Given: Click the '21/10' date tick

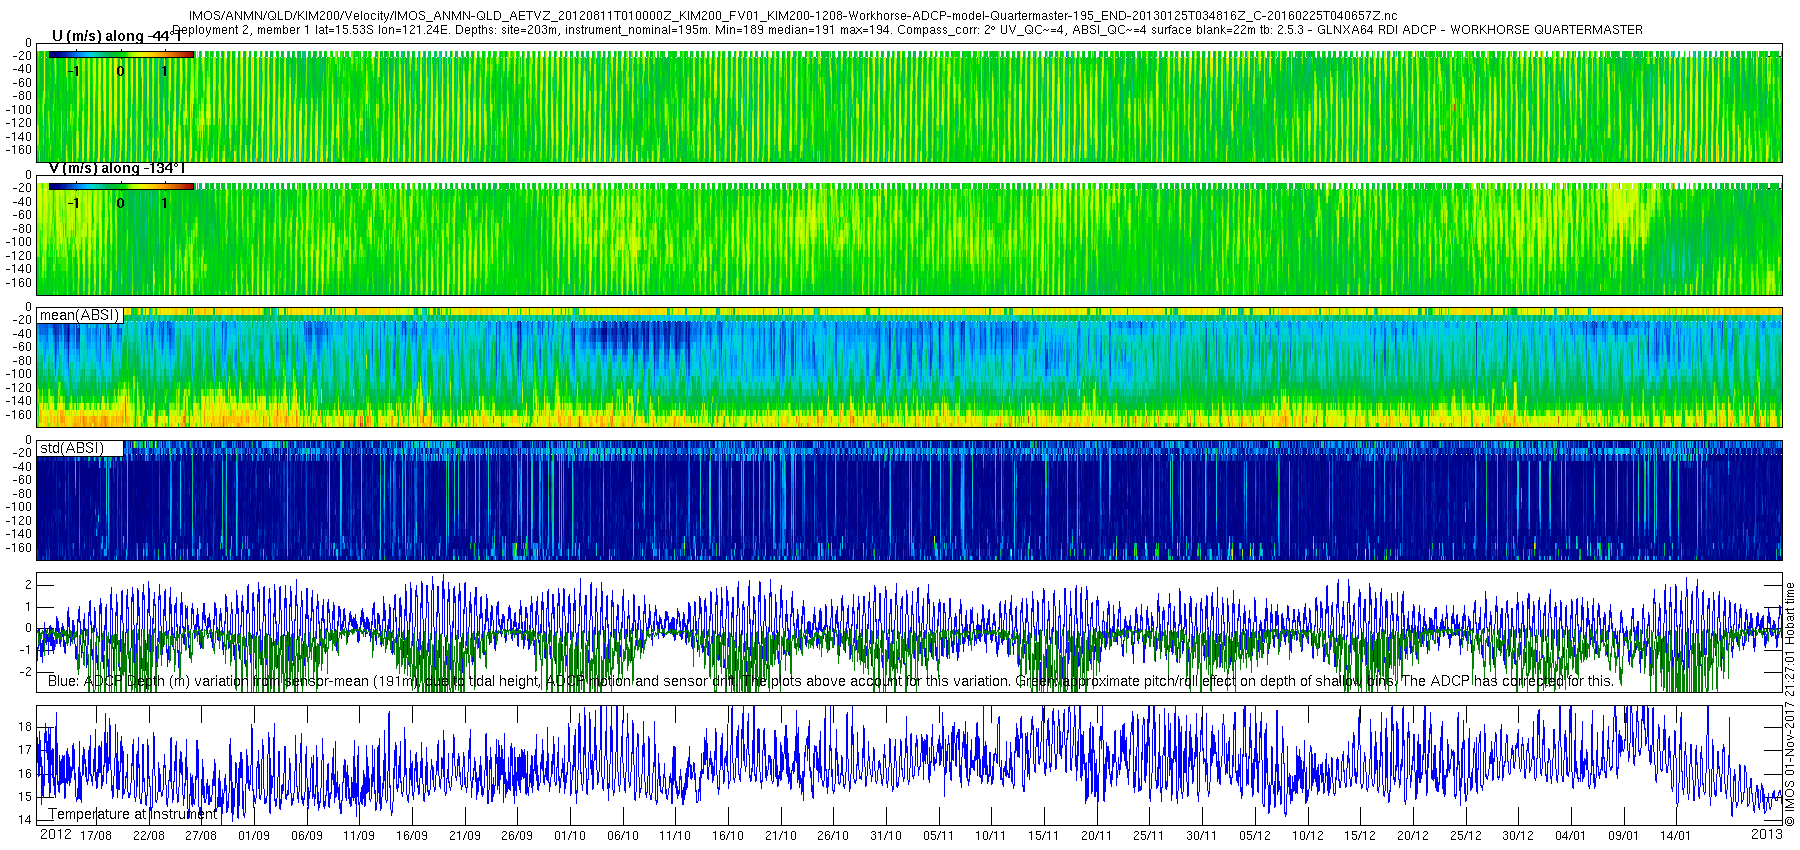Looking at the screenshot, I should pyautogui.click(x=781, y=836).
